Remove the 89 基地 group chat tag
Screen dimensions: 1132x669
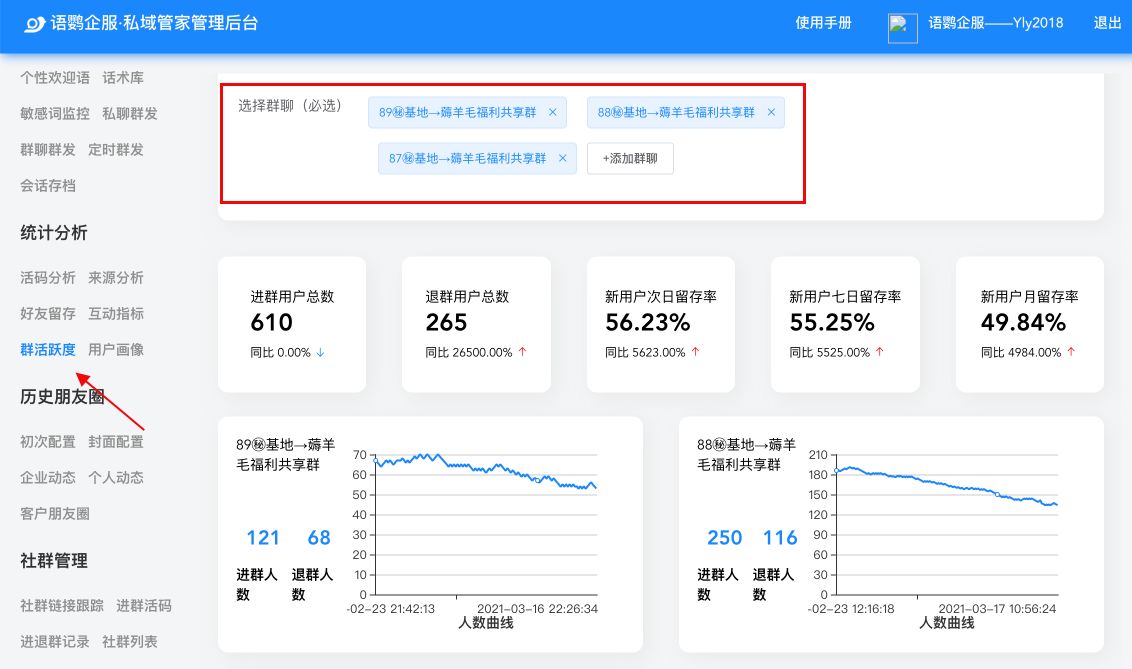click(552, 112)
